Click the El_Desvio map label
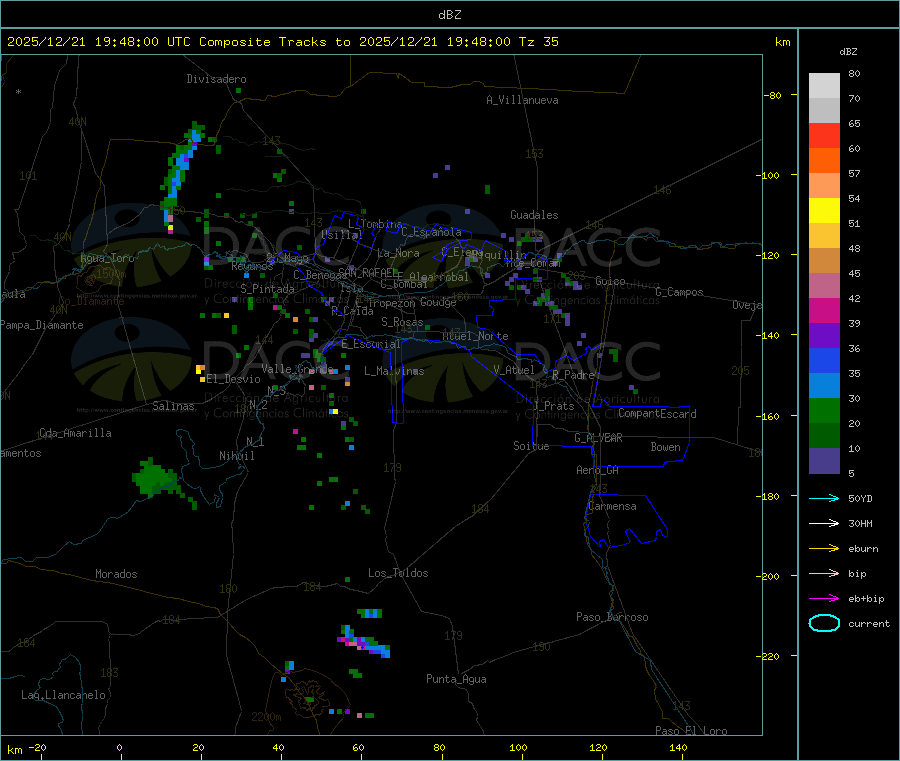The image size is (900, 761). pos(234,379)
